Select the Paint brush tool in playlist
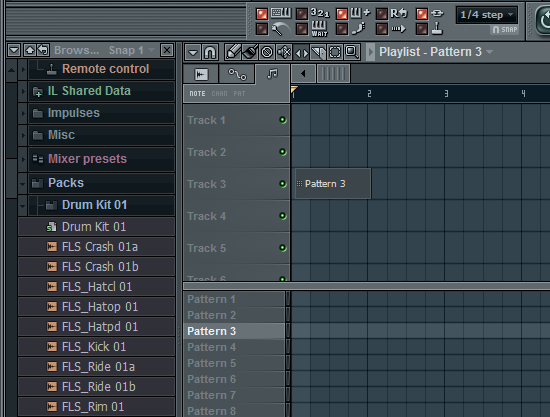 pyautogui.click(x=250, y=52)
